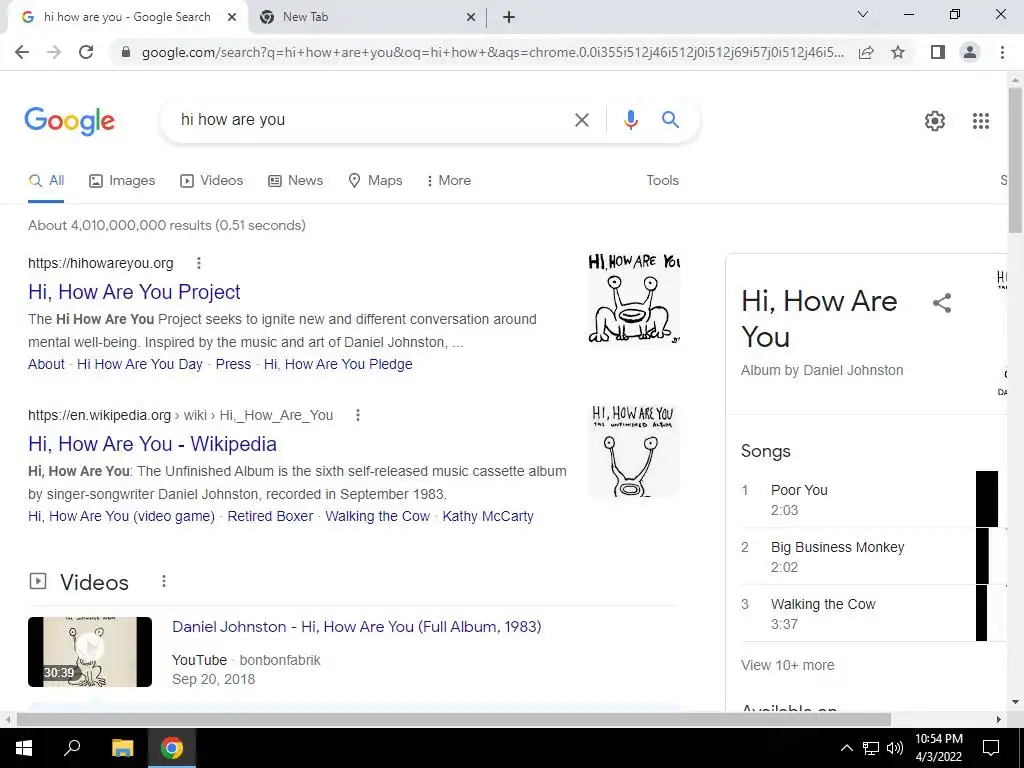
Task: Go back using browser back arrow
Action: coord(22,52)
